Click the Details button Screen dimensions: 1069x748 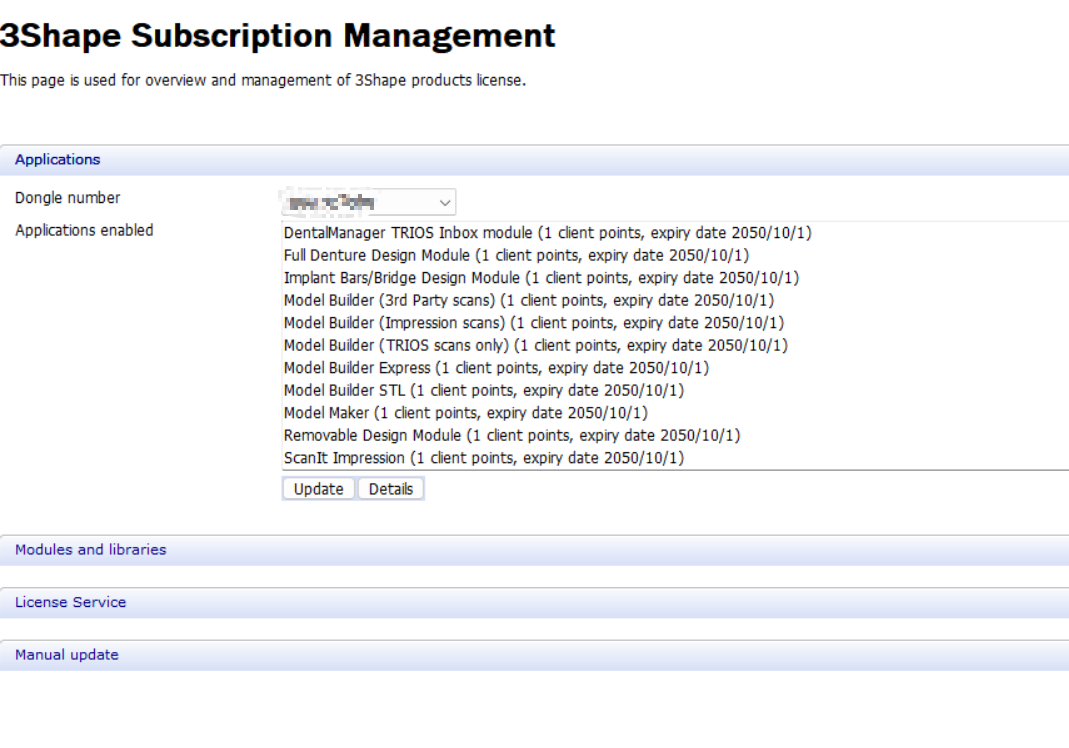click(391, 489)
